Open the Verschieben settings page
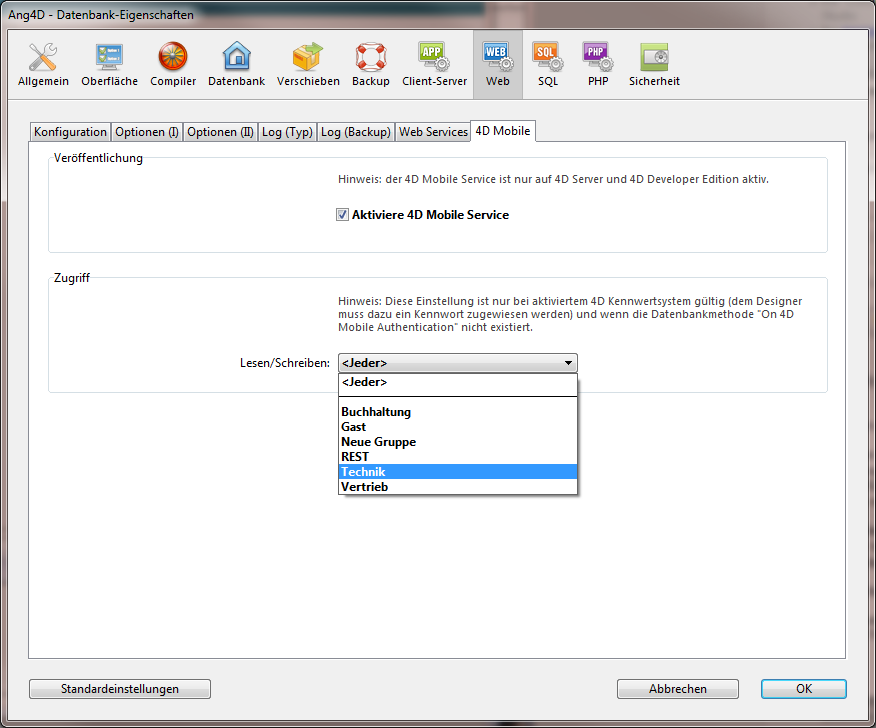This screenshot has height=728, width=876. [x=308, y=65]
